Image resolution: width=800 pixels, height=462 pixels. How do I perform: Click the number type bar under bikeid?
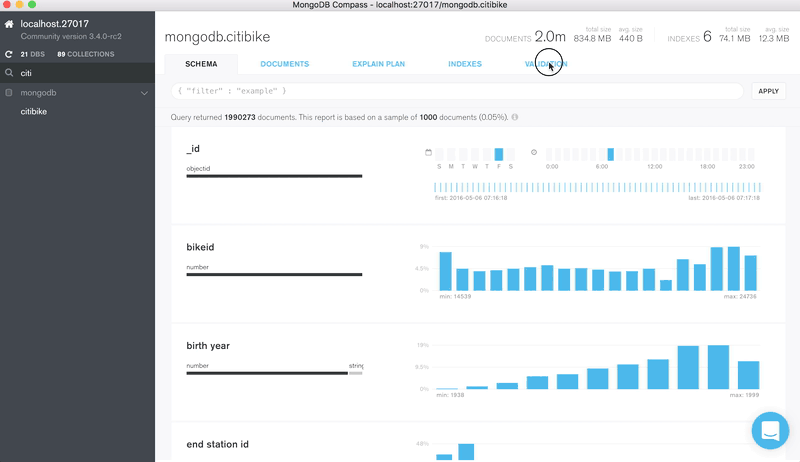pos(274,274)
